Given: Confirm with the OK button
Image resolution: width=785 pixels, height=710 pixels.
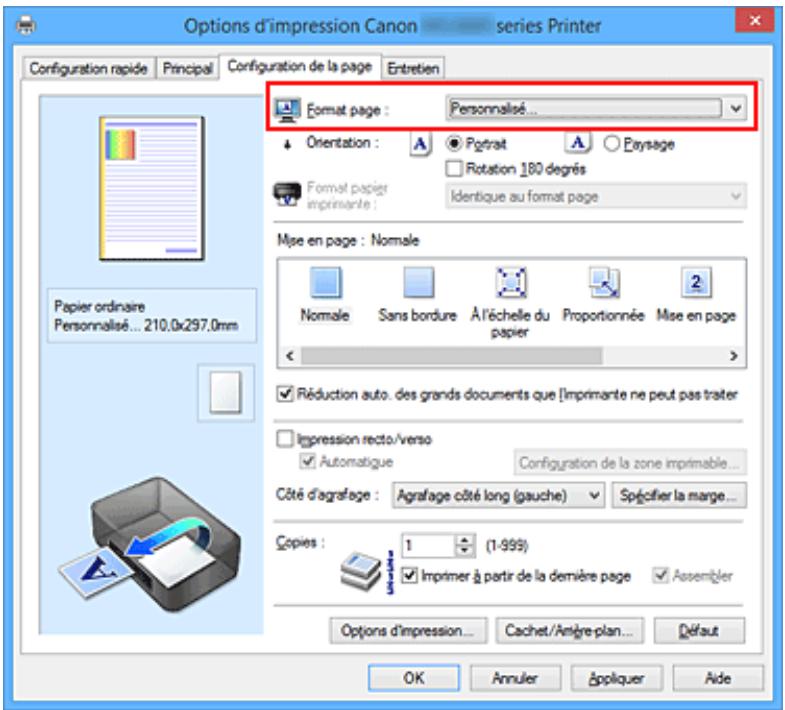Looking at the screenshot, I should 414,678.
